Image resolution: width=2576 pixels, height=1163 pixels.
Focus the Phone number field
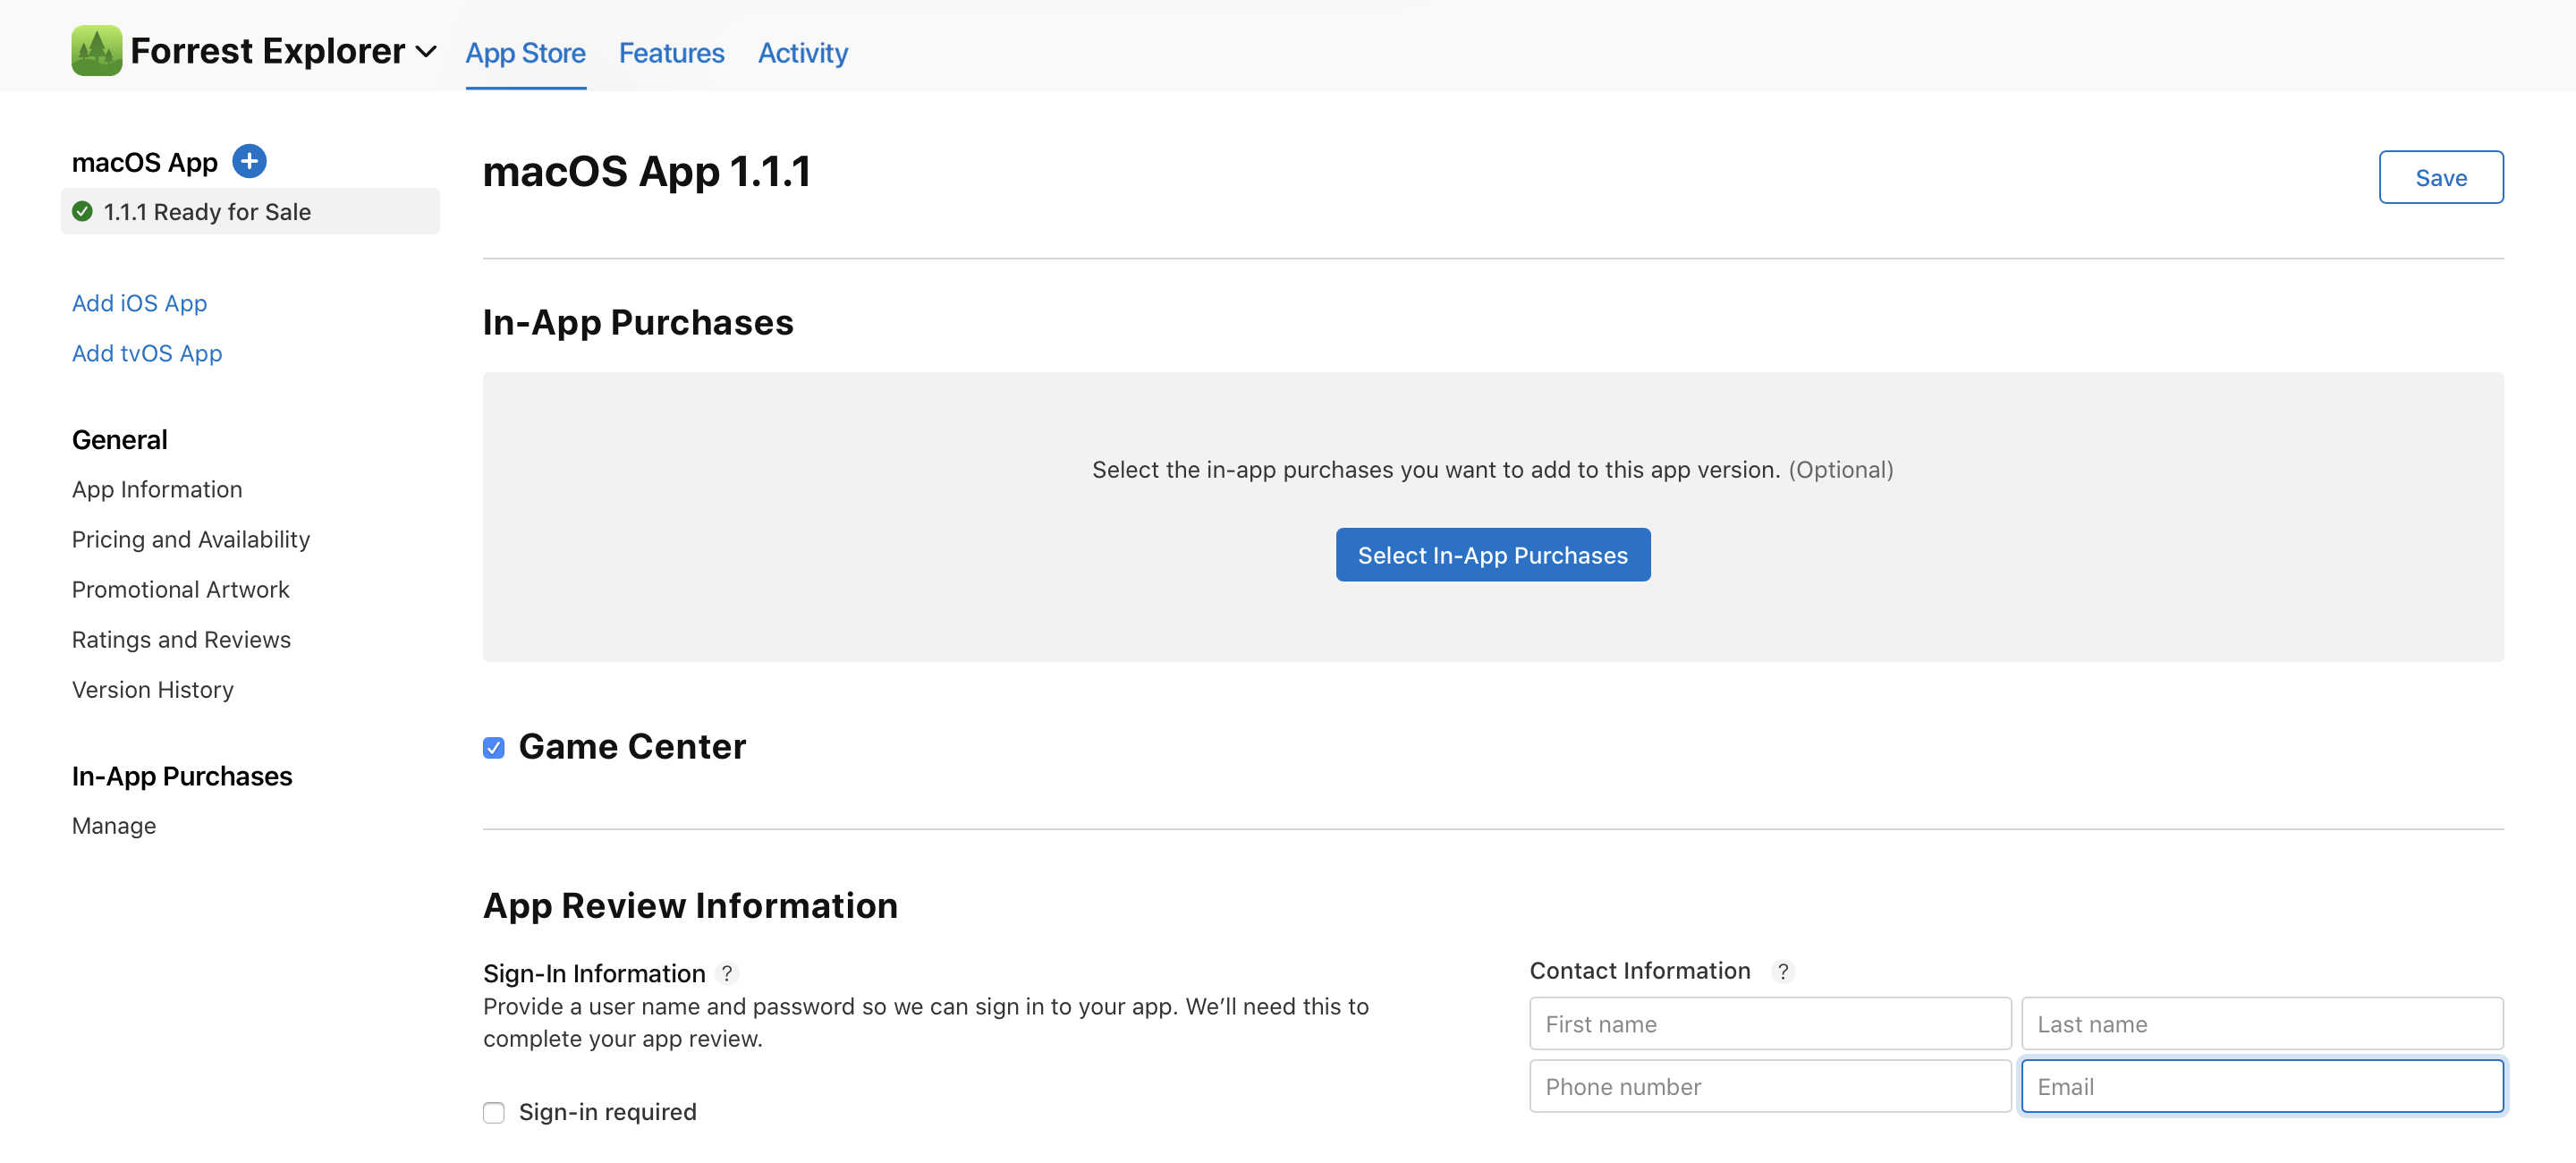coord(1769,1086)
